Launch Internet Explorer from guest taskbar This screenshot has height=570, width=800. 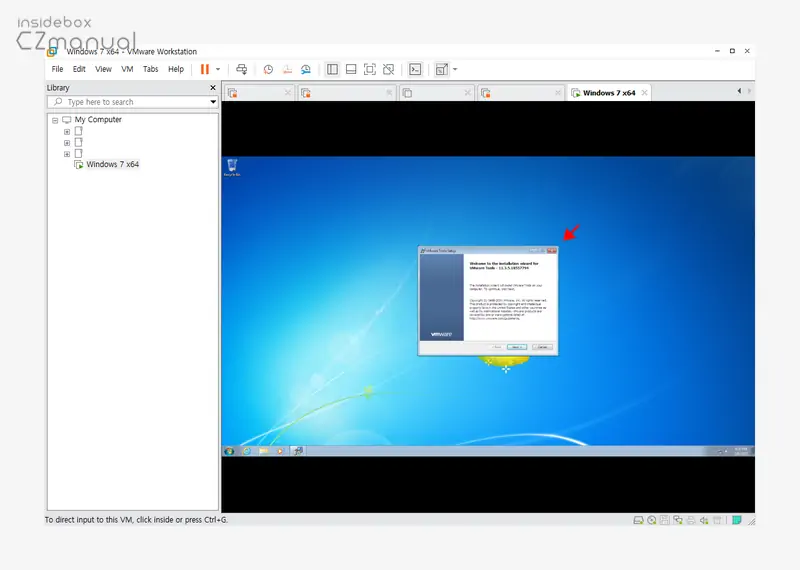pyautogui.click(x=247, y=451)
